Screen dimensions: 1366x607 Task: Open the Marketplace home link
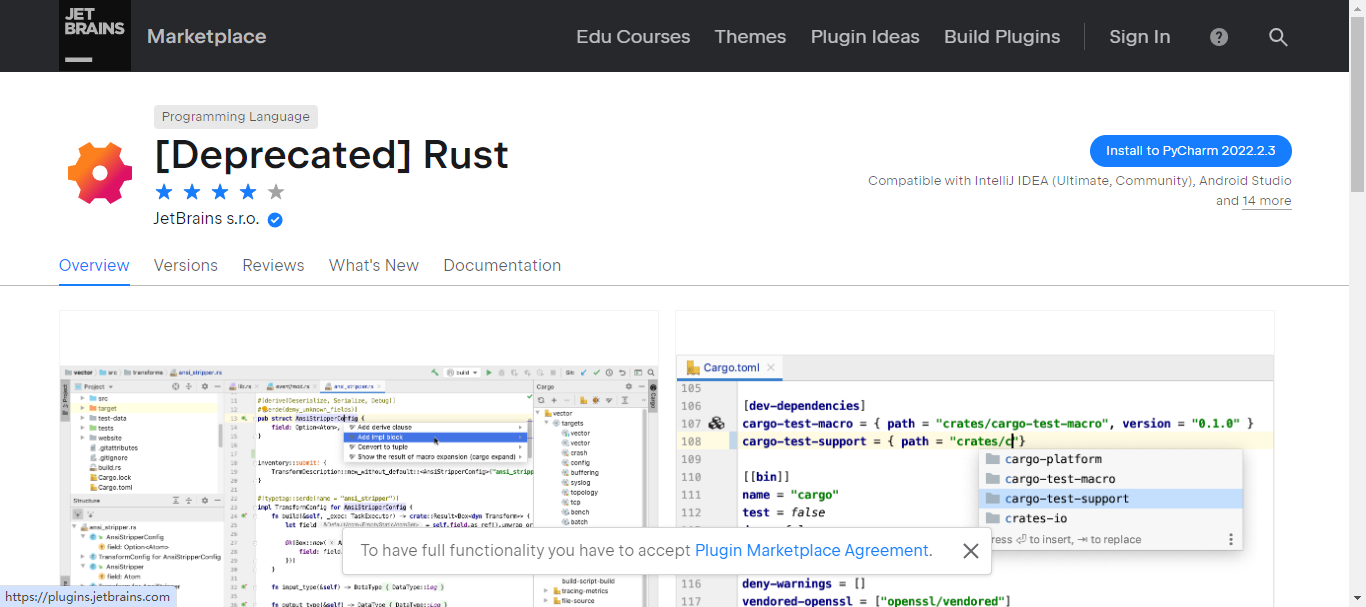coord(207,37)
